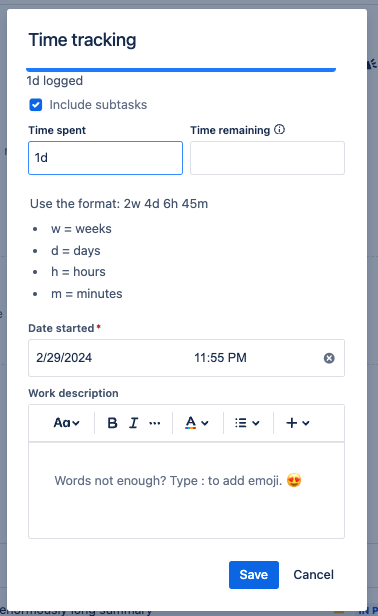The image size is (378, 616).
Task: Click the 'h = hours' hint
Action: click(78, 272)
